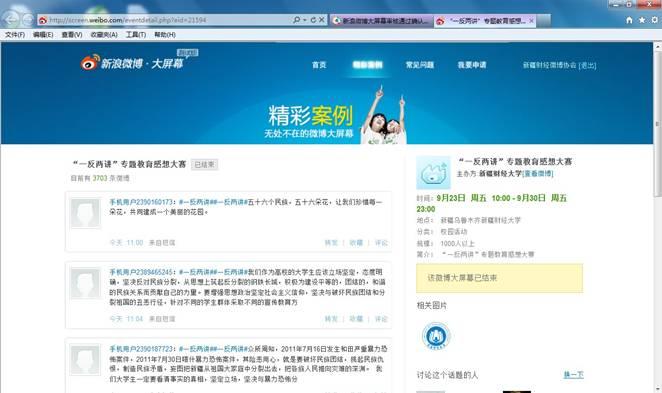Click the scrollbar up arrow

pos(657,45)
